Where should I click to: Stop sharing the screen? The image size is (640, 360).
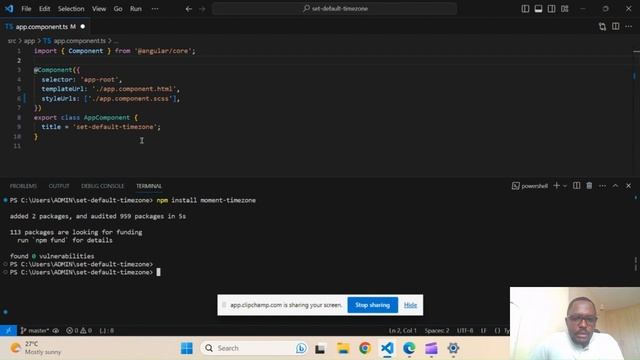[372, 305]
